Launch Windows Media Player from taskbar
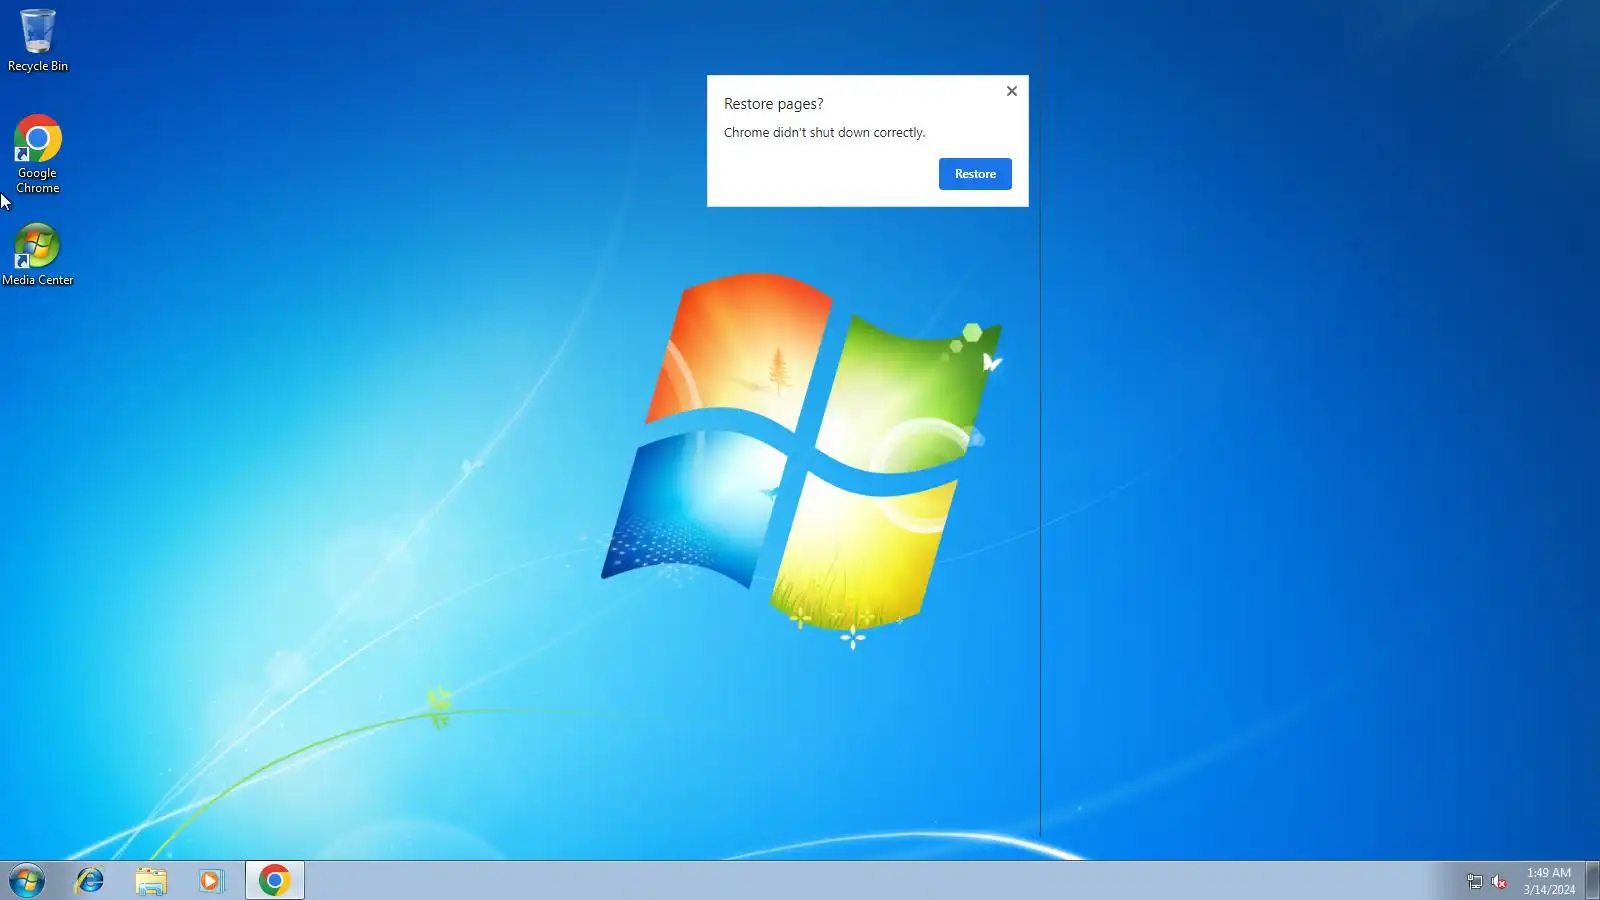Image resolution: width=1600 pixels, height=900 pixels. point(211,881)
